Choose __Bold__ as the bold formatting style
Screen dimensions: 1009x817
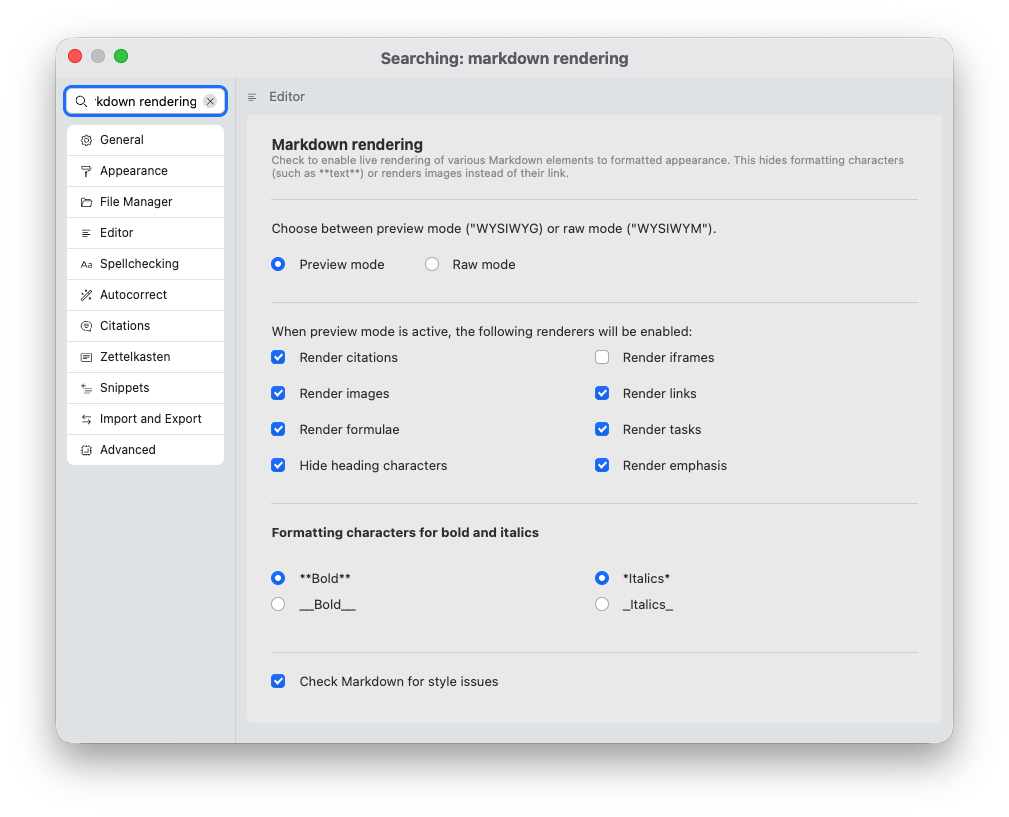pyautogui.click(x=278, y=603)
